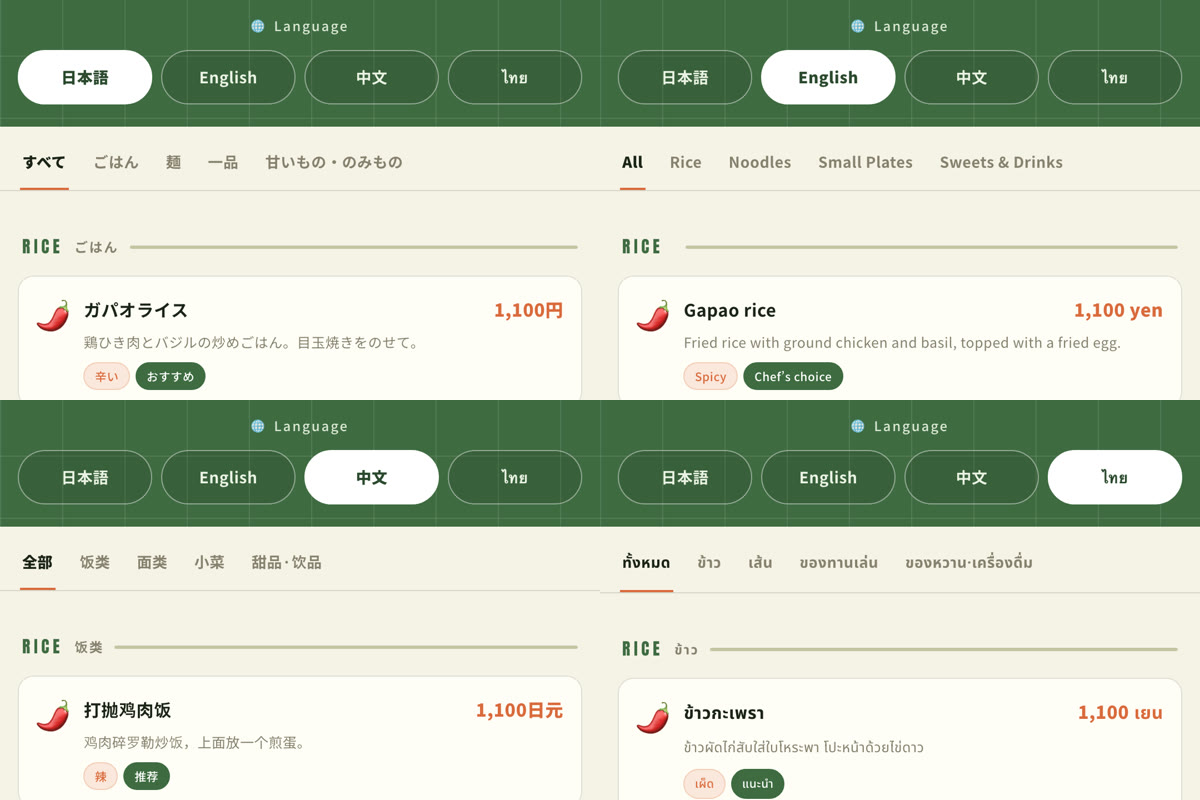Click the dish name 打抛鸡肉饭
This screenshot has height=800, width=1200.
(128, 710)
